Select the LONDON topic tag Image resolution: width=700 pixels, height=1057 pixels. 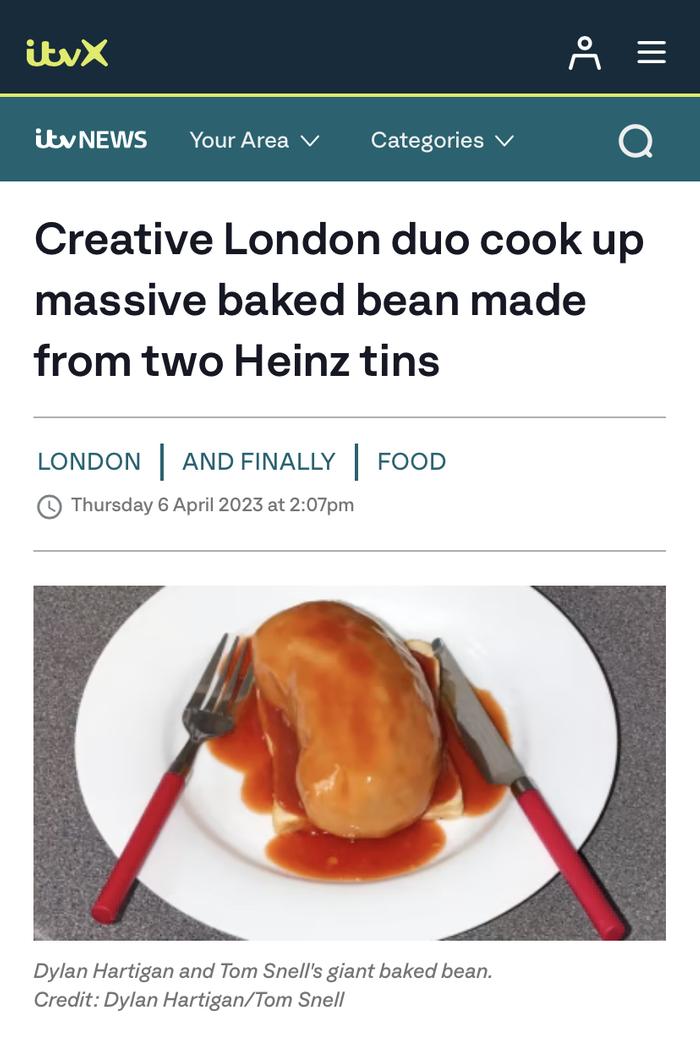pos(89,462)
